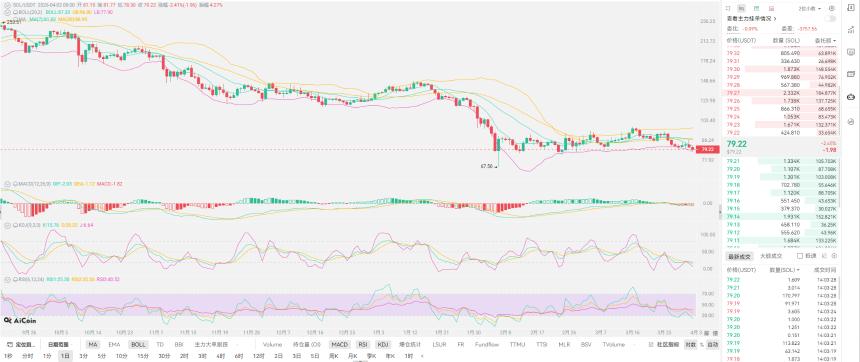This screenshot has height=362, width=860.
Task: Toggle the MACD sub-indicator
Action: [x=339, y=344]
